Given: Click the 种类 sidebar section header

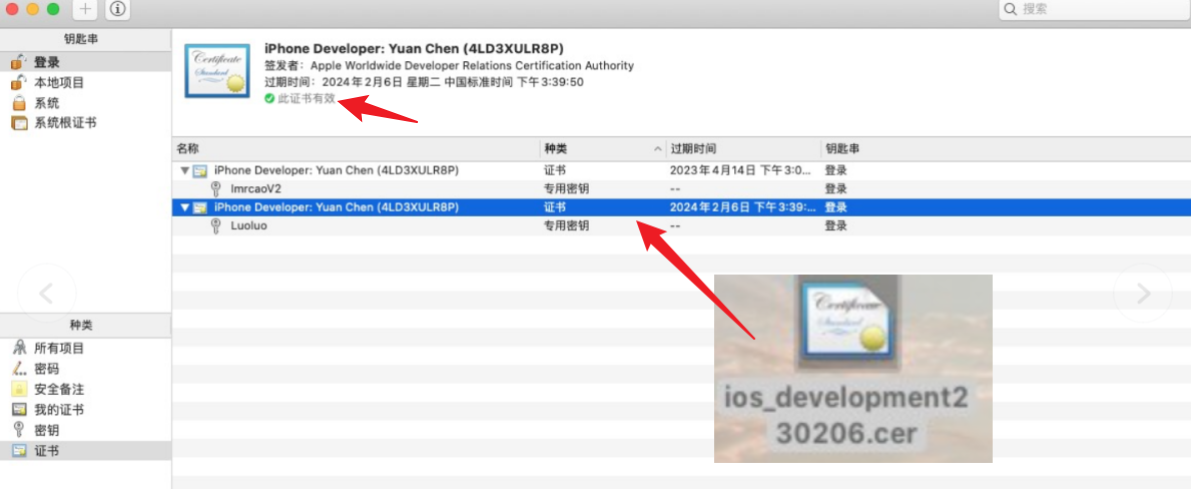Looking at the screenshot, I should [81, 324].
